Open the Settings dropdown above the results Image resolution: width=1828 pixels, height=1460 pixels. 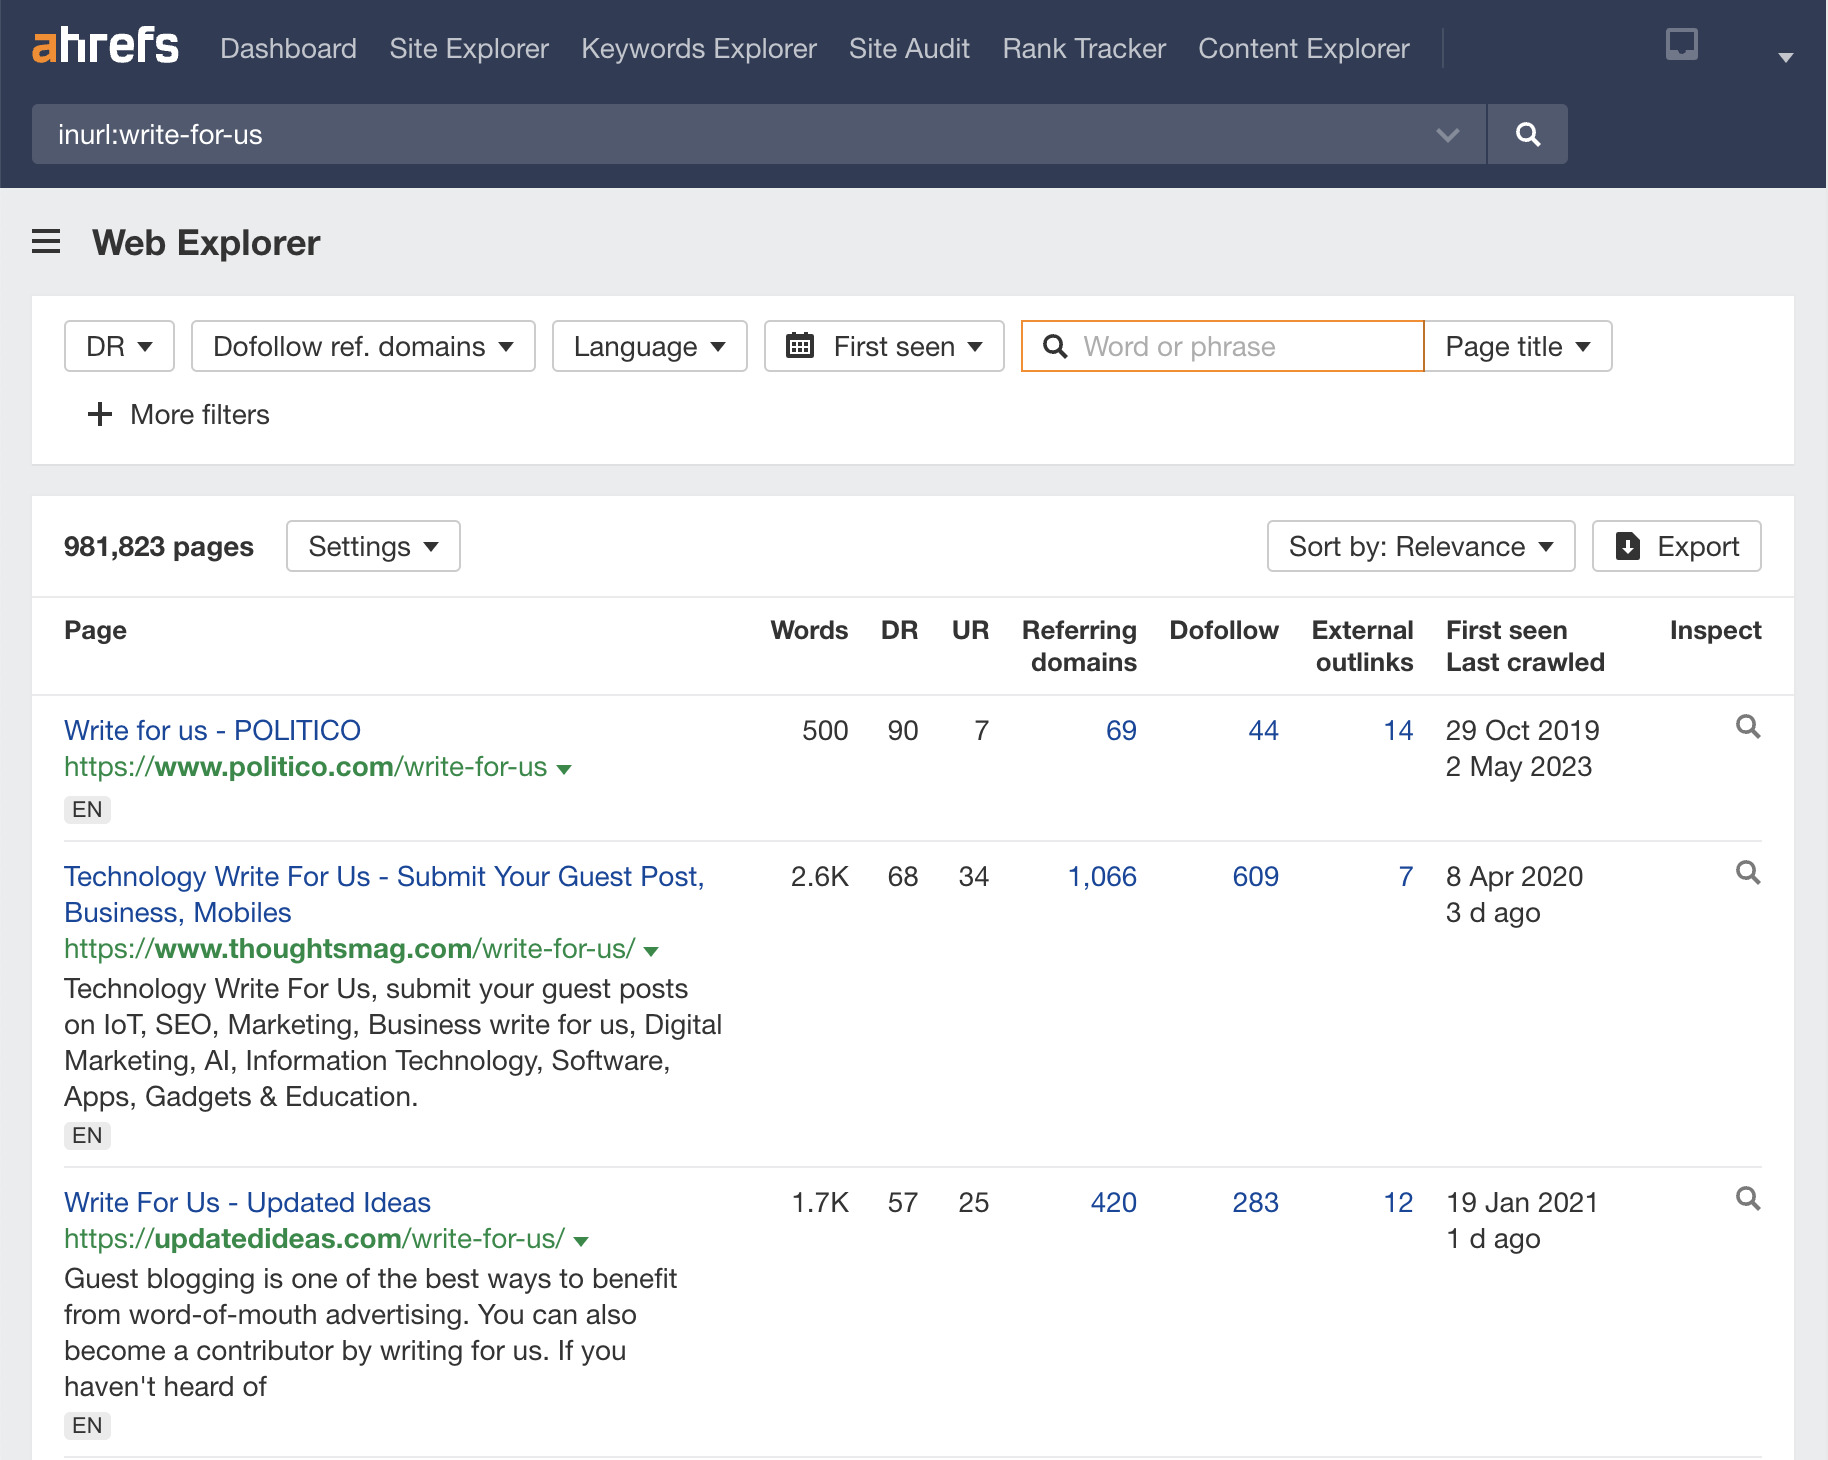pos(372,546)
